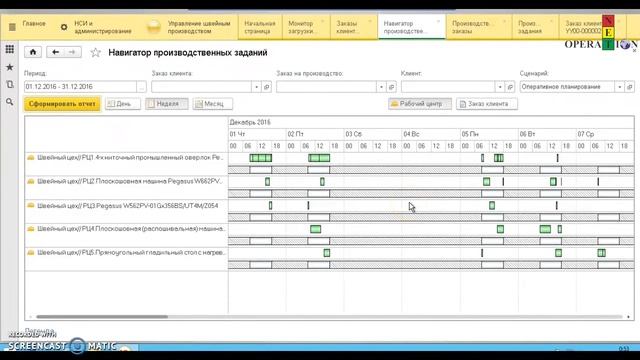The image size is (640, 360).
Task: Click RЦ1 green task block on 01 Чт
Action: [x=261, y=158]
